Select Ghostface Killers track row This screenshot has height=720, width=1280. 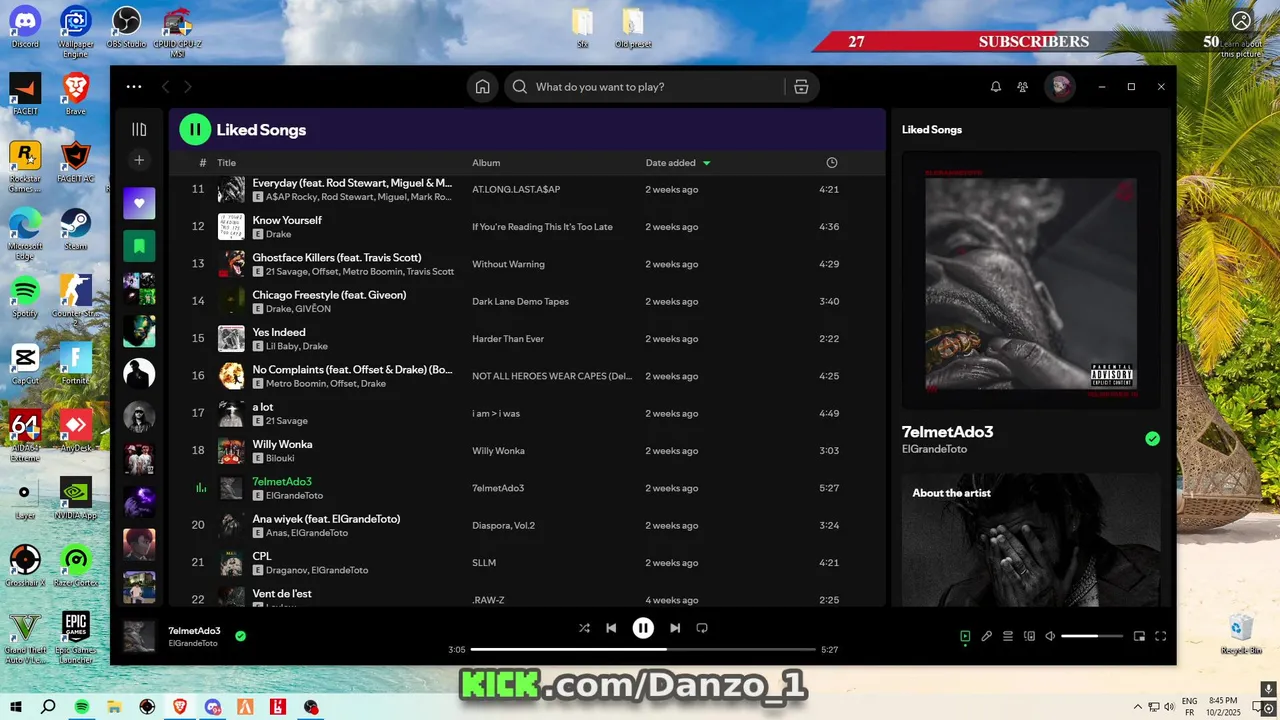[527, 264]
